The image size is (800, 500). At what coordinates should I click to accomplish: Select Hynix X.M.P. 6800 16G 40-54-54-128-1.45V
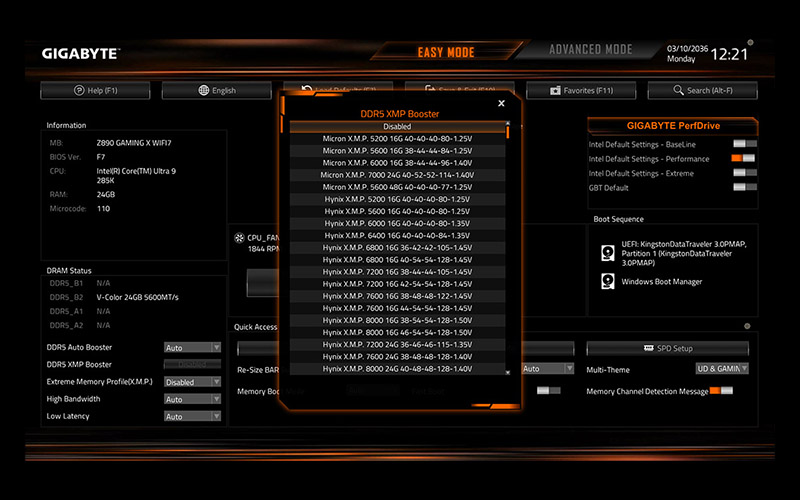(x=397, y=260)
